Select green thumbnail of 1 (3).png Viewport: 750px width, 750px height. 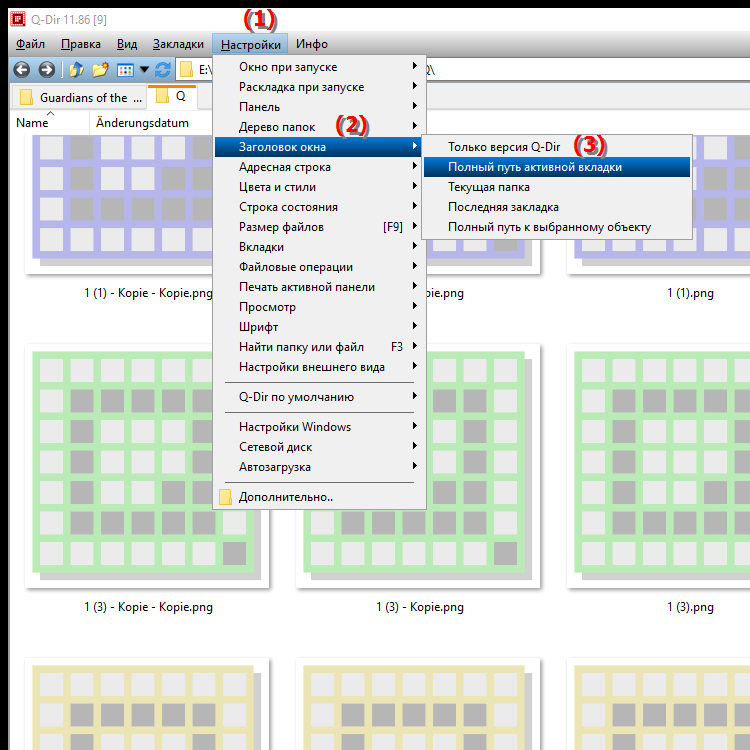[659, 466]
